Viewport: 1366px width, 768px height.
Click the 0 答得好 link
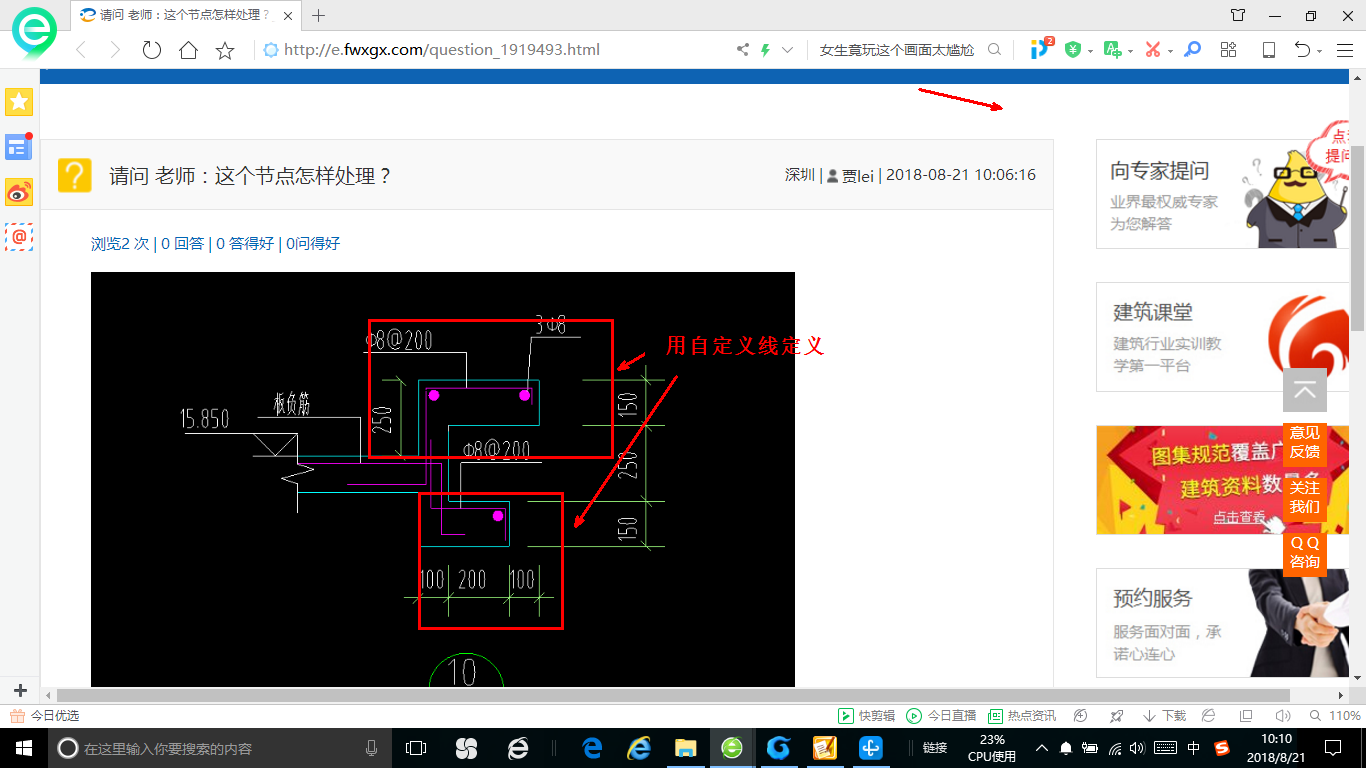point(245,243)
